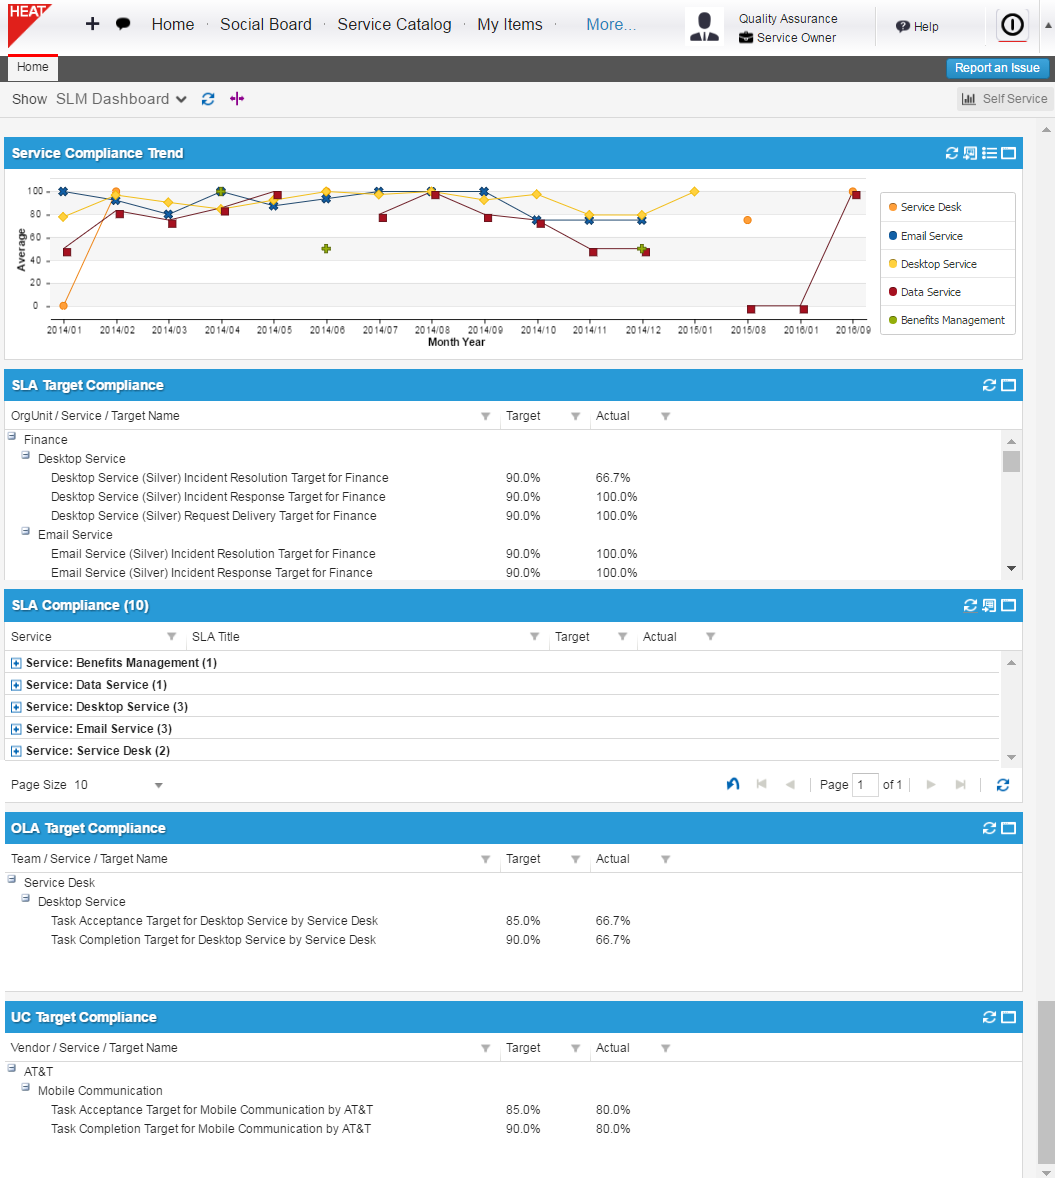Open the Social Board menu item

click(x=265, y=24)
